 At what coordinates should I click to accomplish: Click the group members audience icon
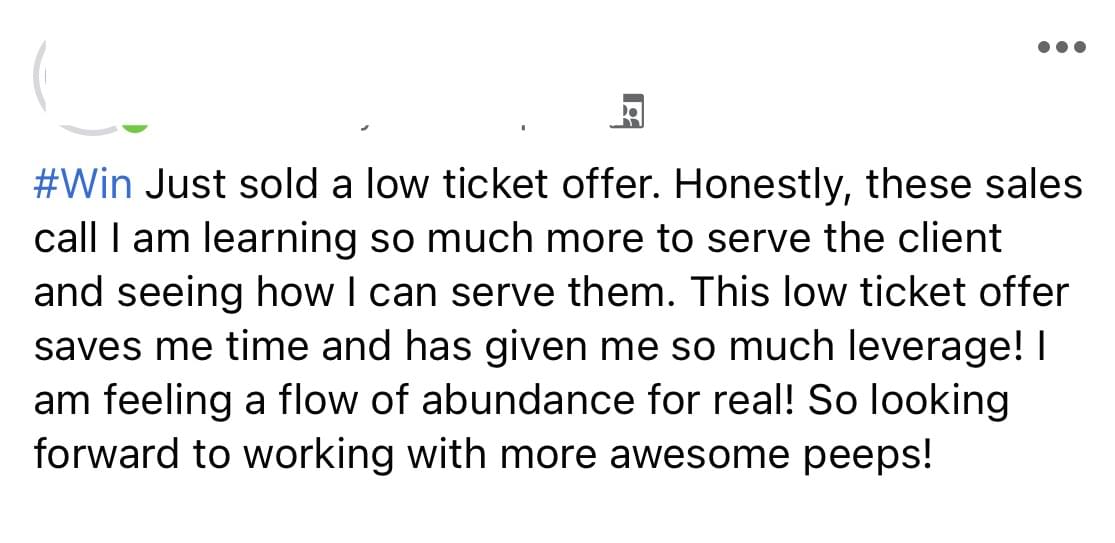click(x=628, y=111)
